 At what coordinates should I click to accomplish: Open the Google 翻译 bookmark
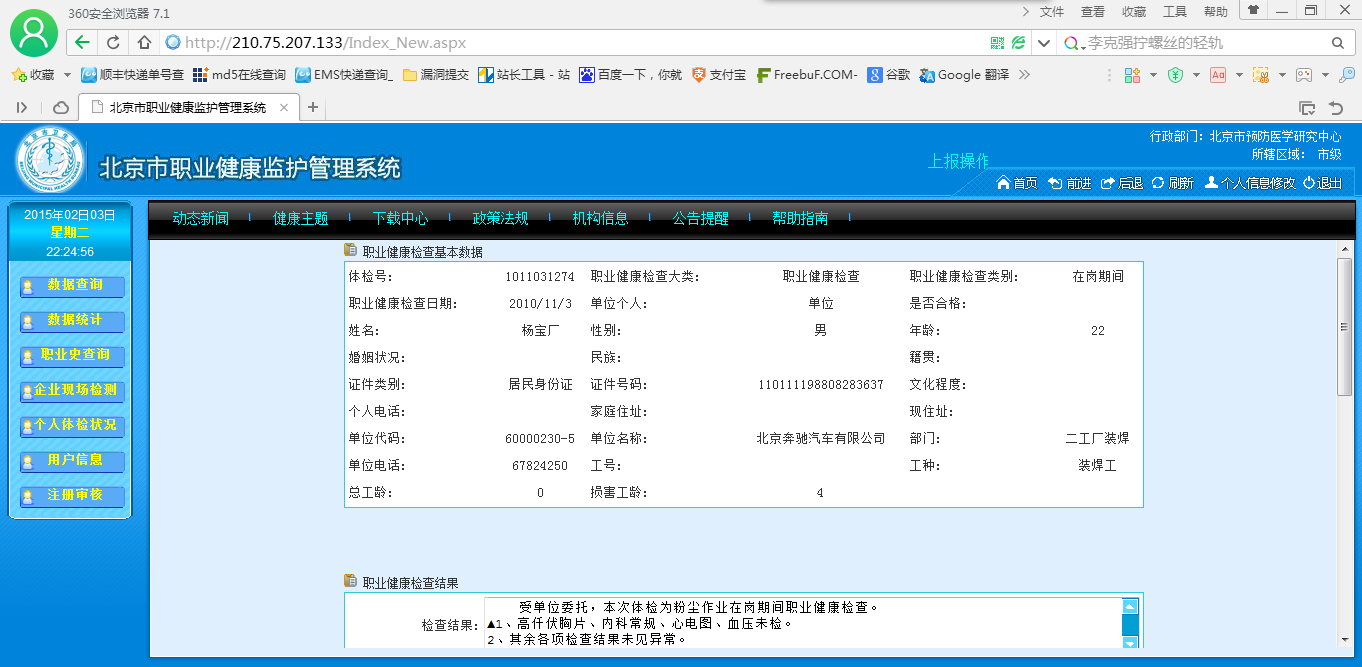pos(965,75)
